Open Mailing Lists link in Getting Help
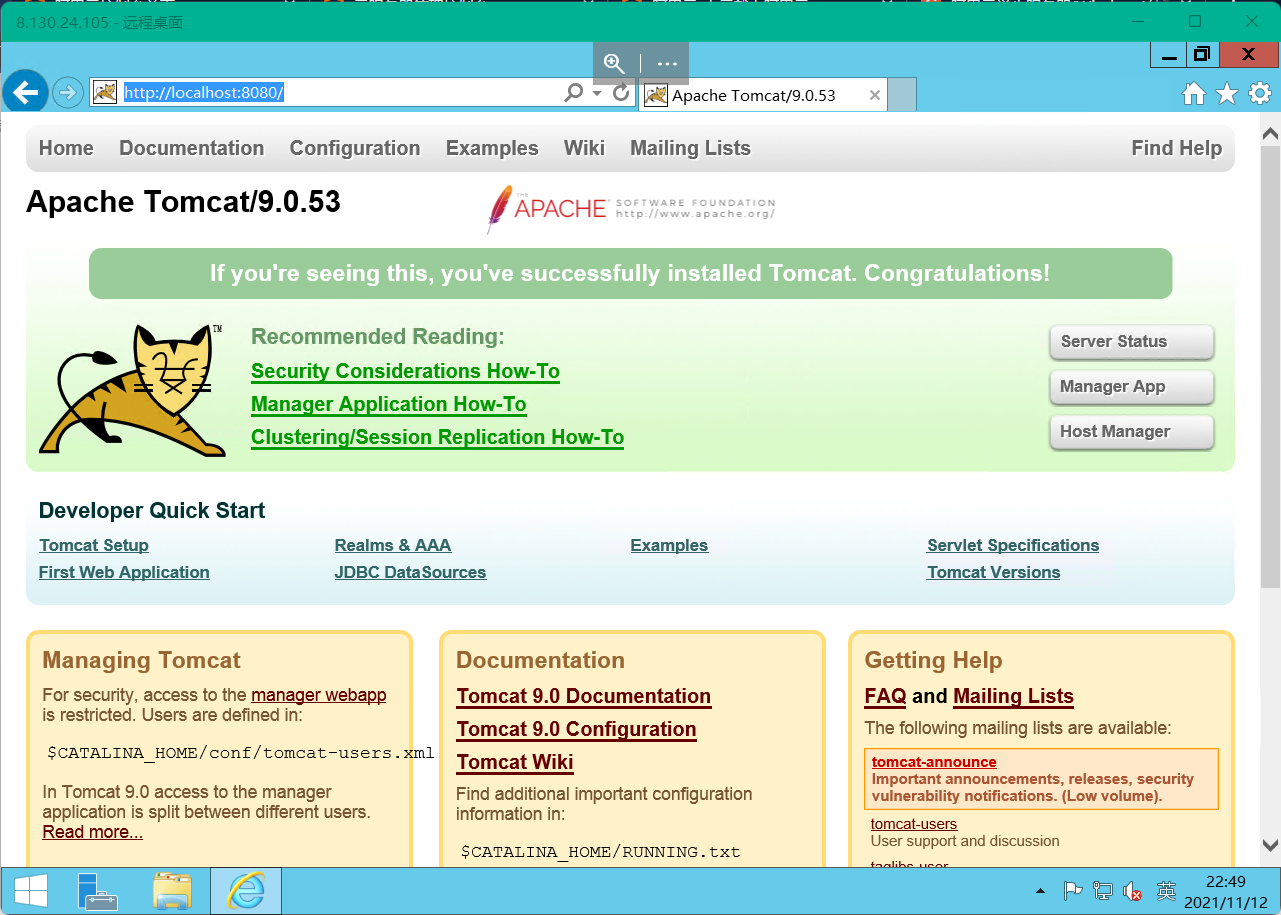Viewport: 1281px width, 915px height. [x=1013, y=696]
